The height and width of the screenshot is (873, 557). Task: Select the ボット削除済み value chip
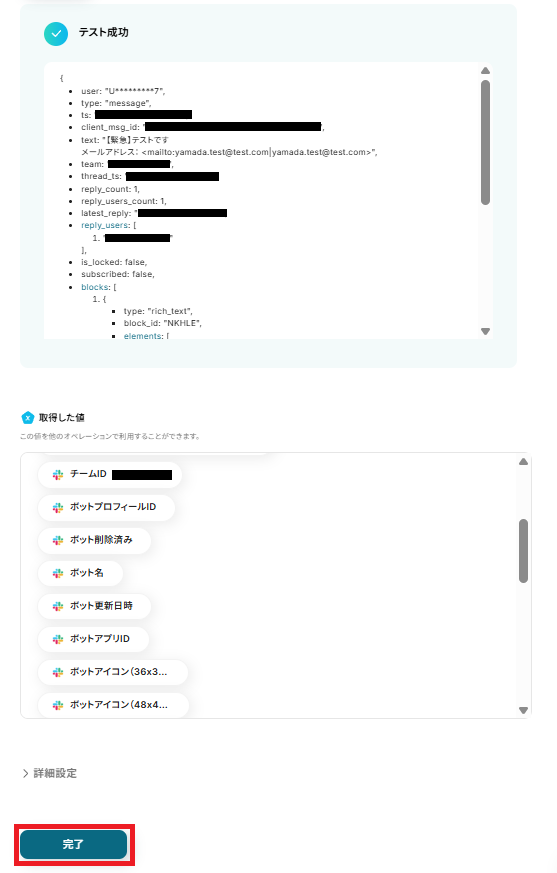tap(94, 540)
